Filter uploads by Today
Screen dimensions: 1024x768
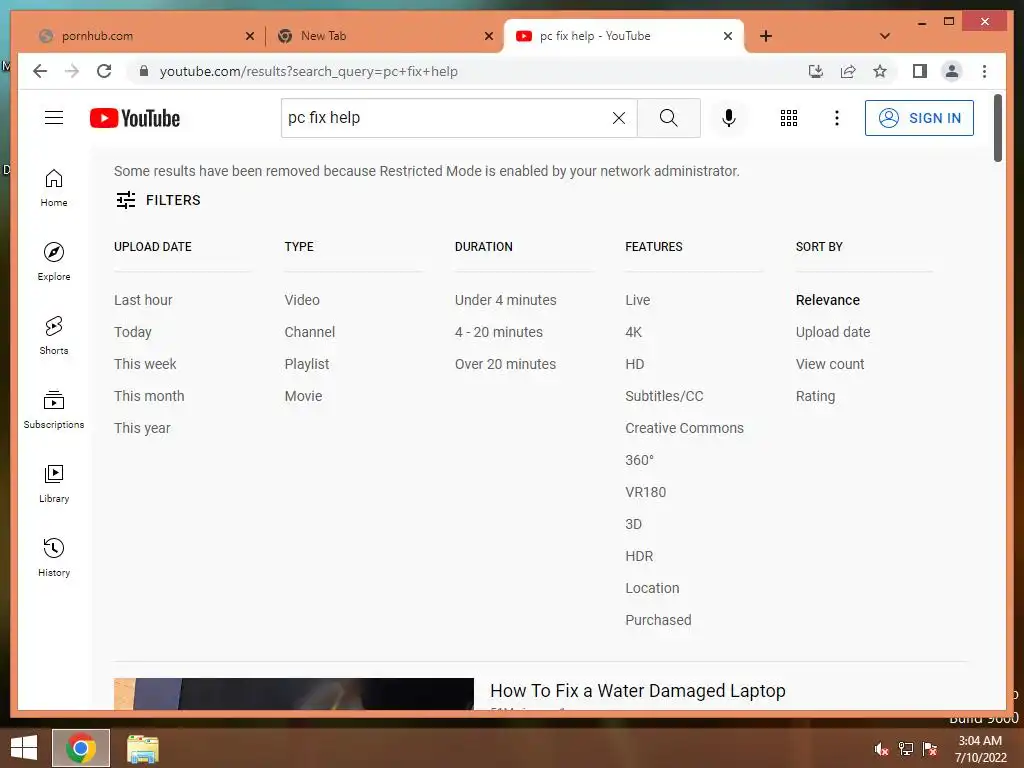(x=133, y=332)
